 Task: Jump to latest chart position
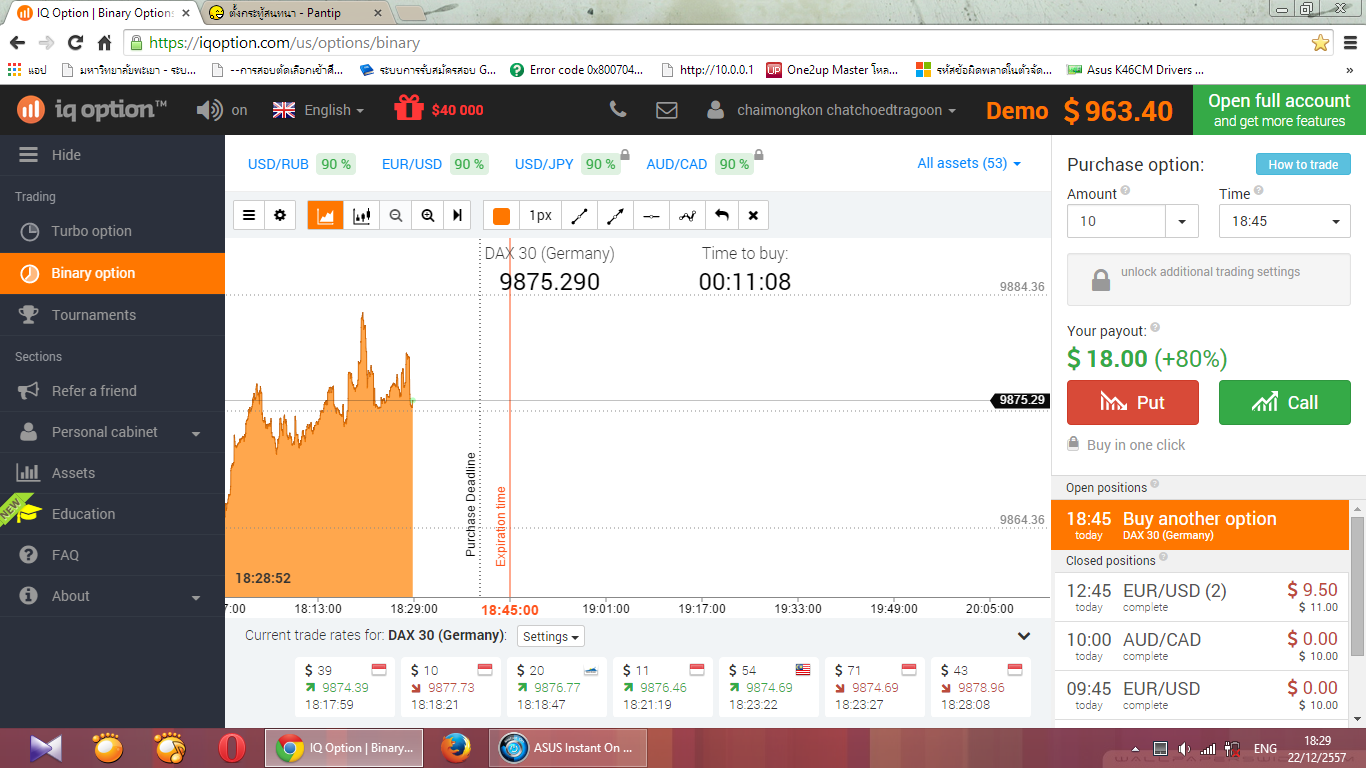(x=457, y=215)
